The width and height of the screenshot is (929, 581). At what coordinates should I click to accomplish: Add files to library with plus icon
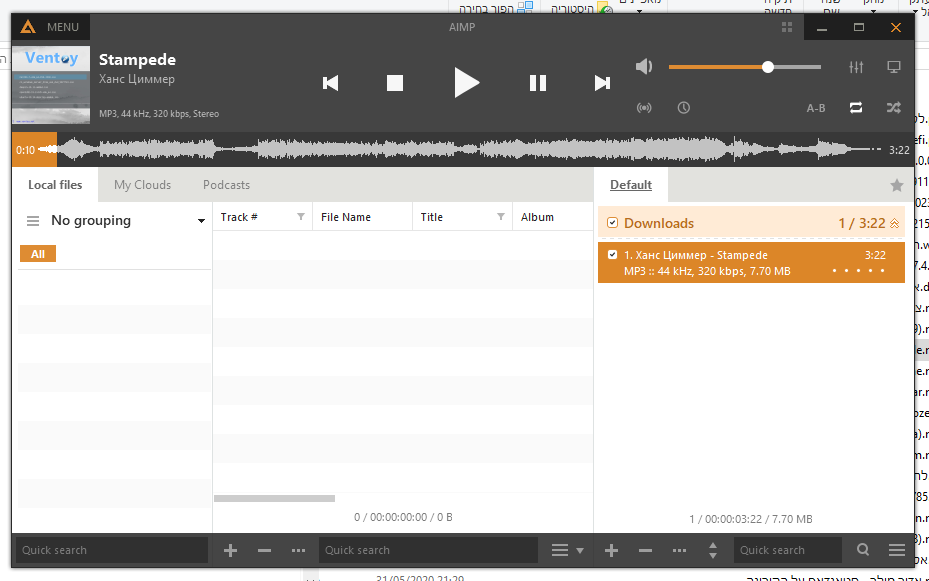tap(230, 551)
